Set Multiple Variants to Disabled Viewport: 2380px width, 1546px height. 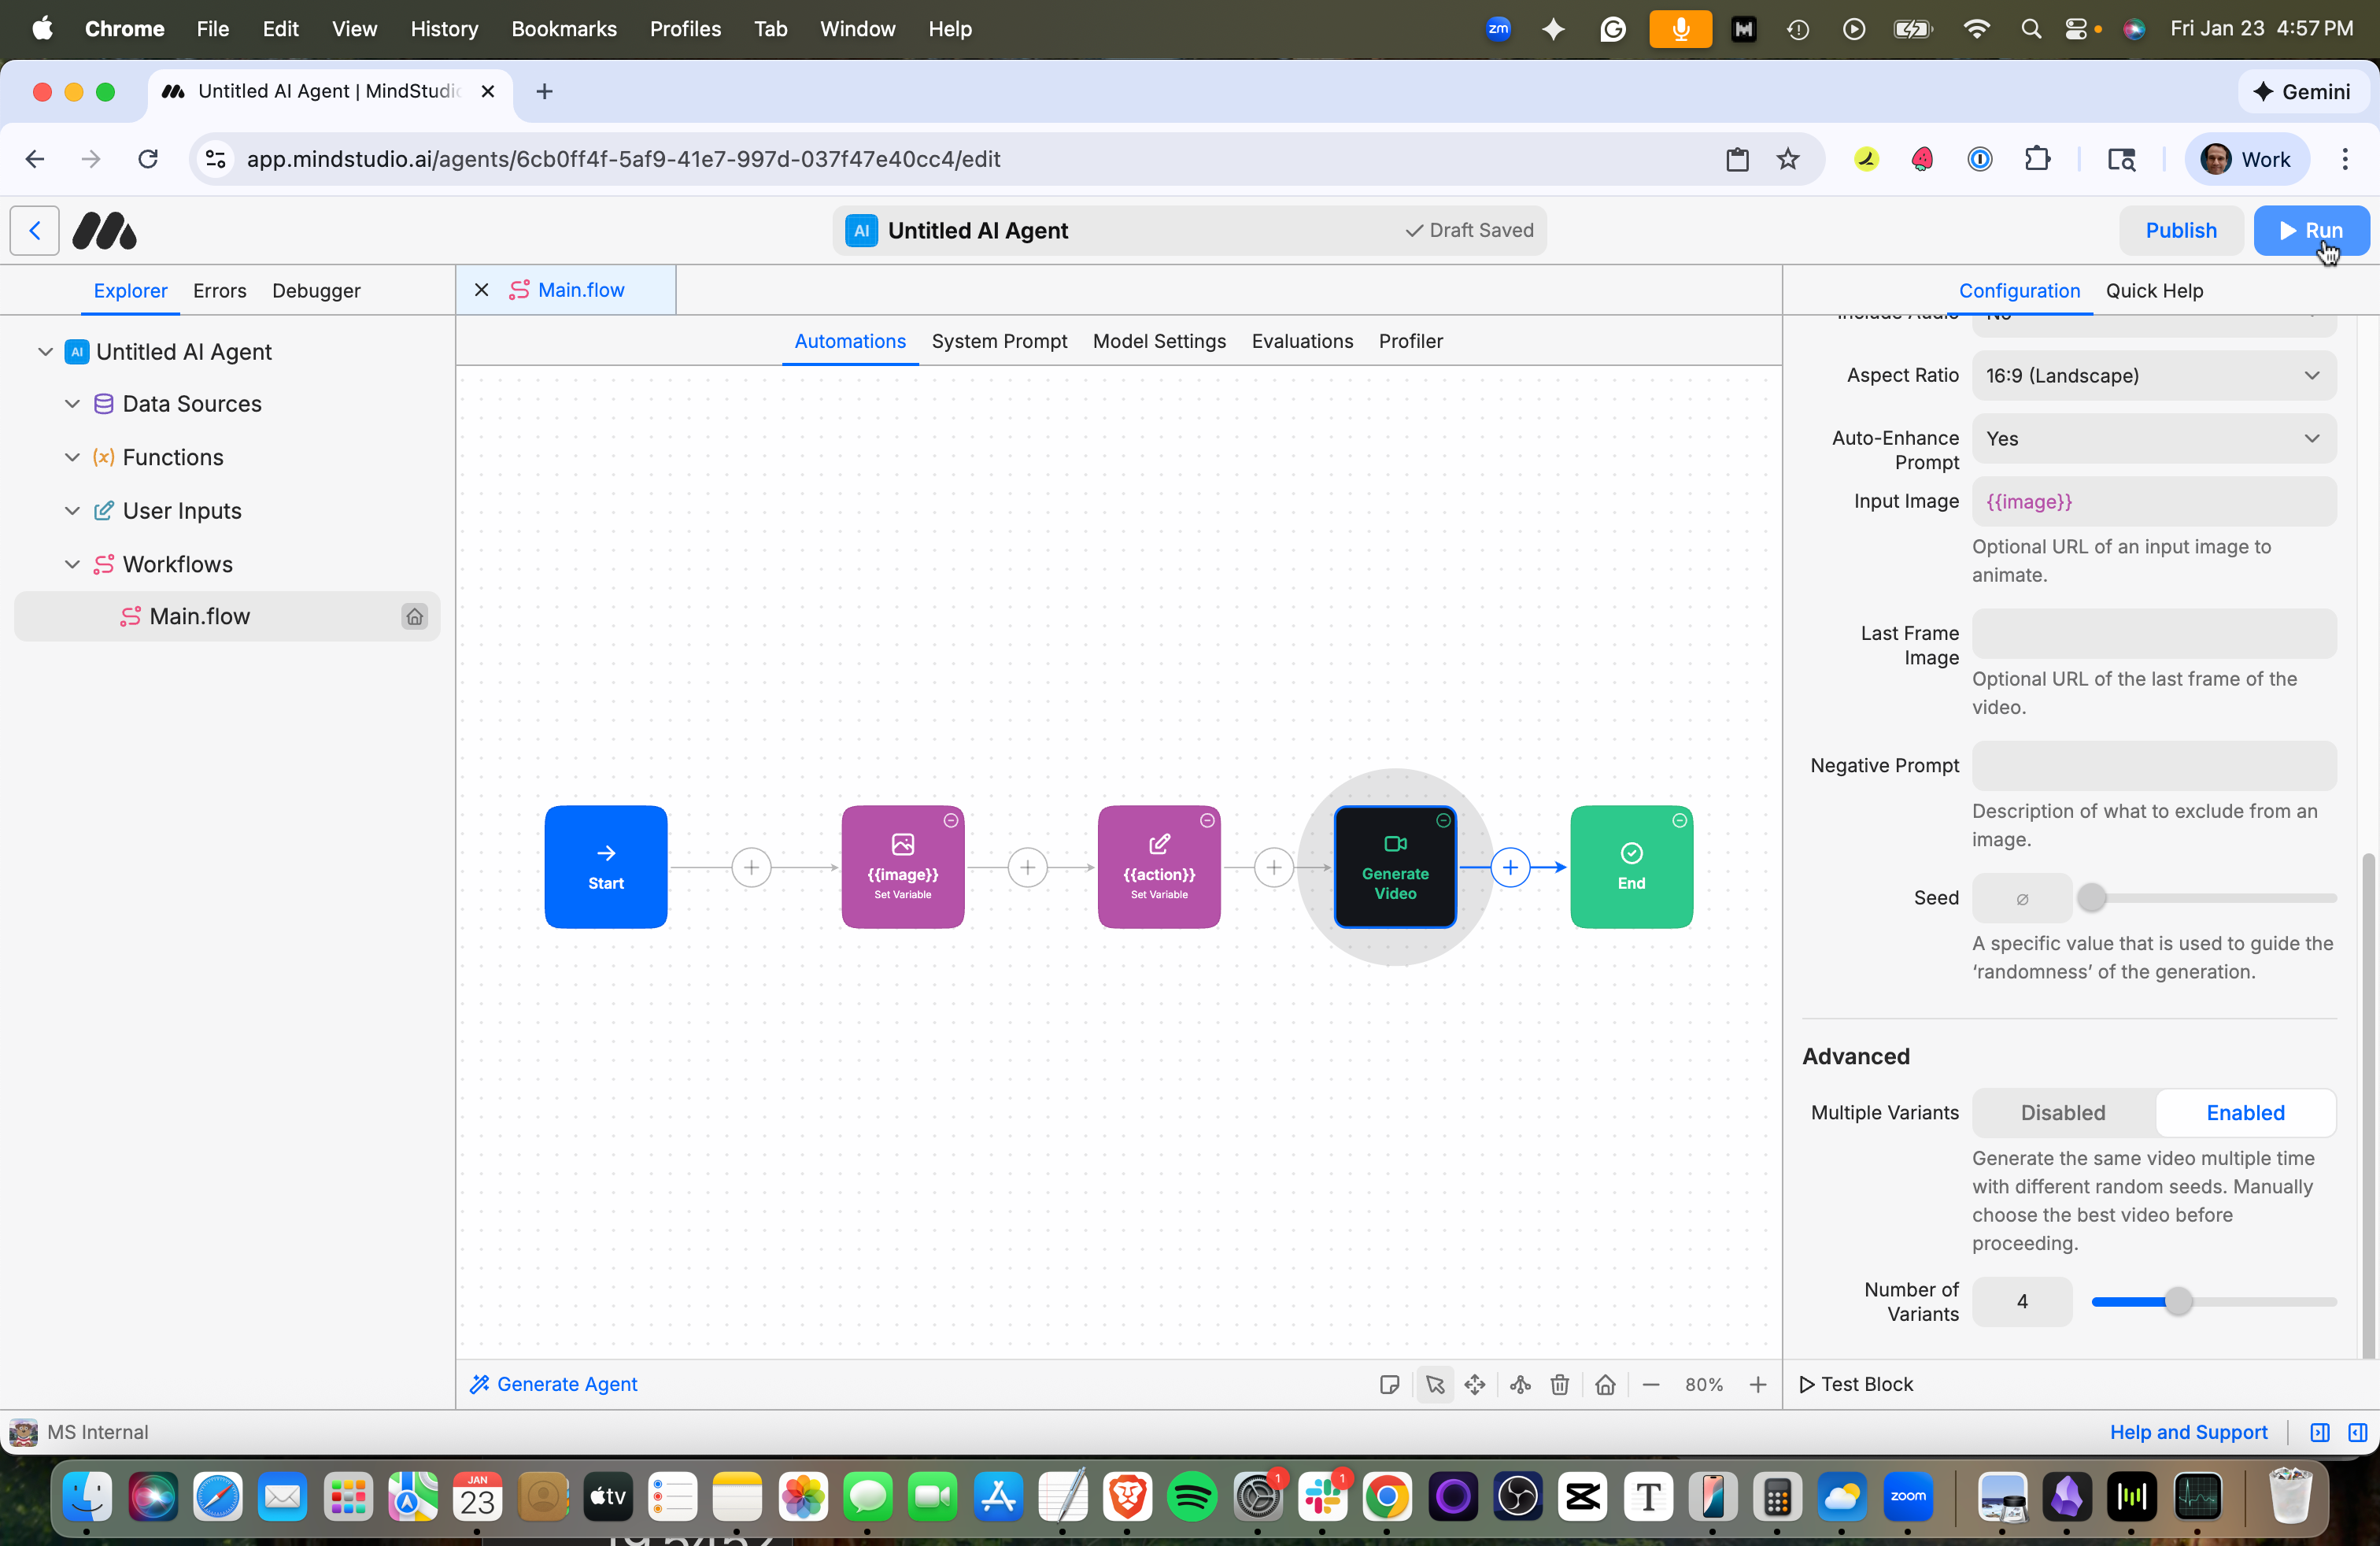(x=2062, y=1113)
